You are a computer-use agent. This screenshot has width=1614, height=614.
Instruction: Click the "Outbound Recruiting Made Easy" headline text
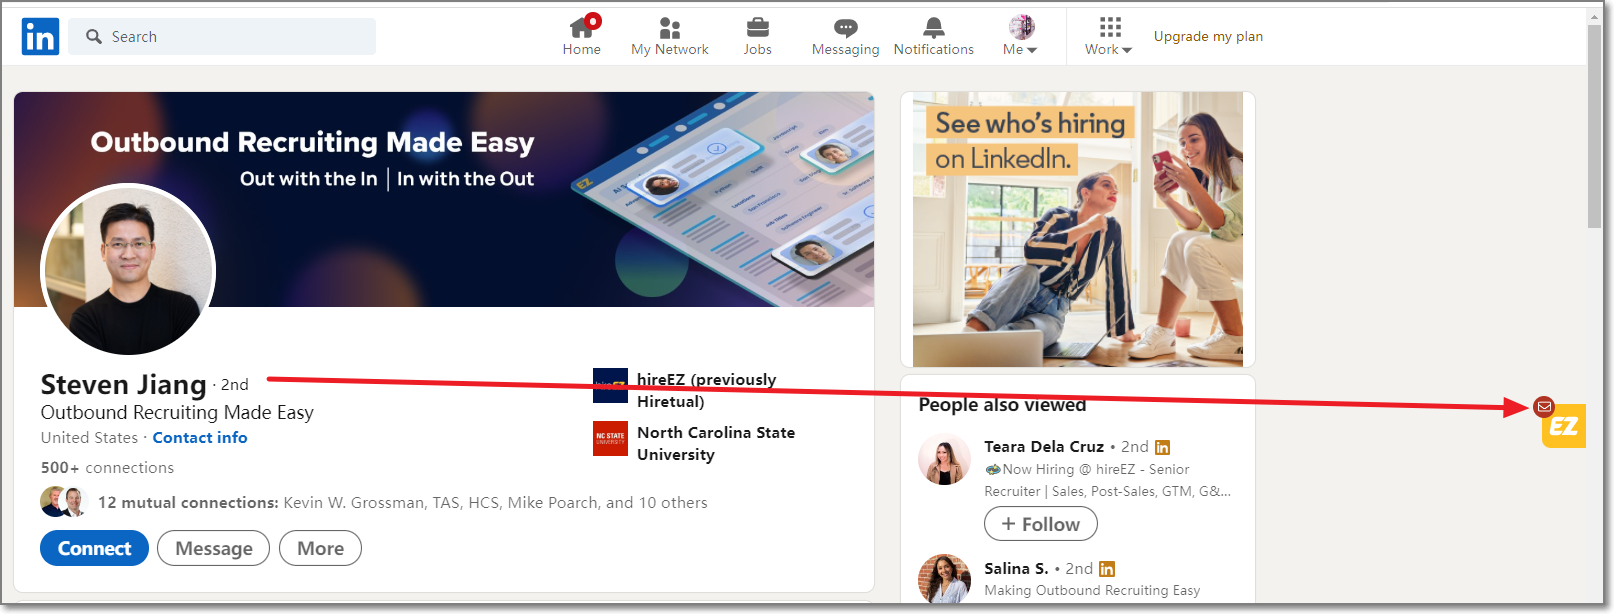(x=177, y=412)
